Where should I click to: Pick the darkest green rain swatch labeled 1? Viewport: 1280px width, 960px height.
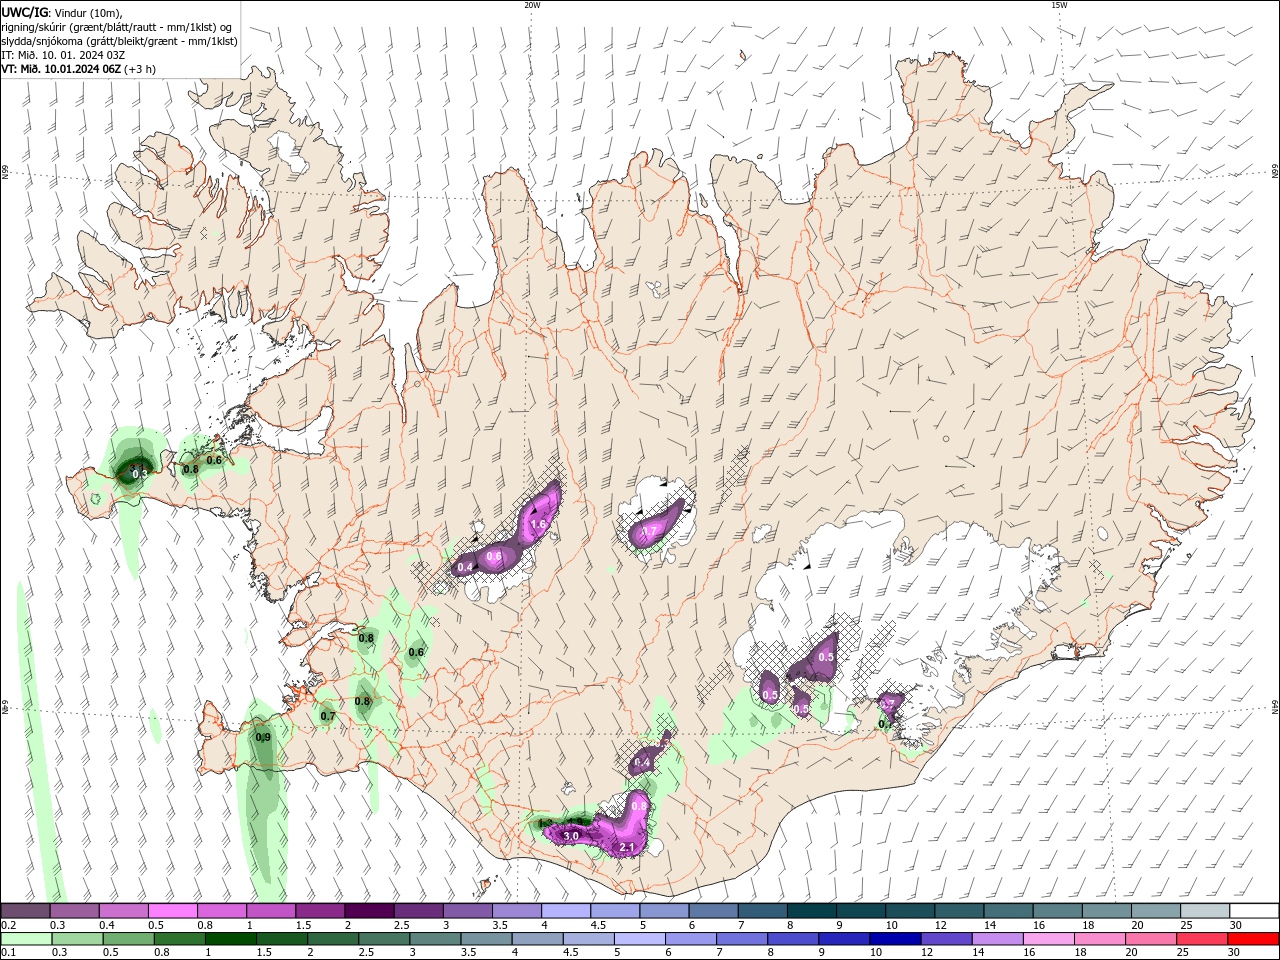click(231, 939)
